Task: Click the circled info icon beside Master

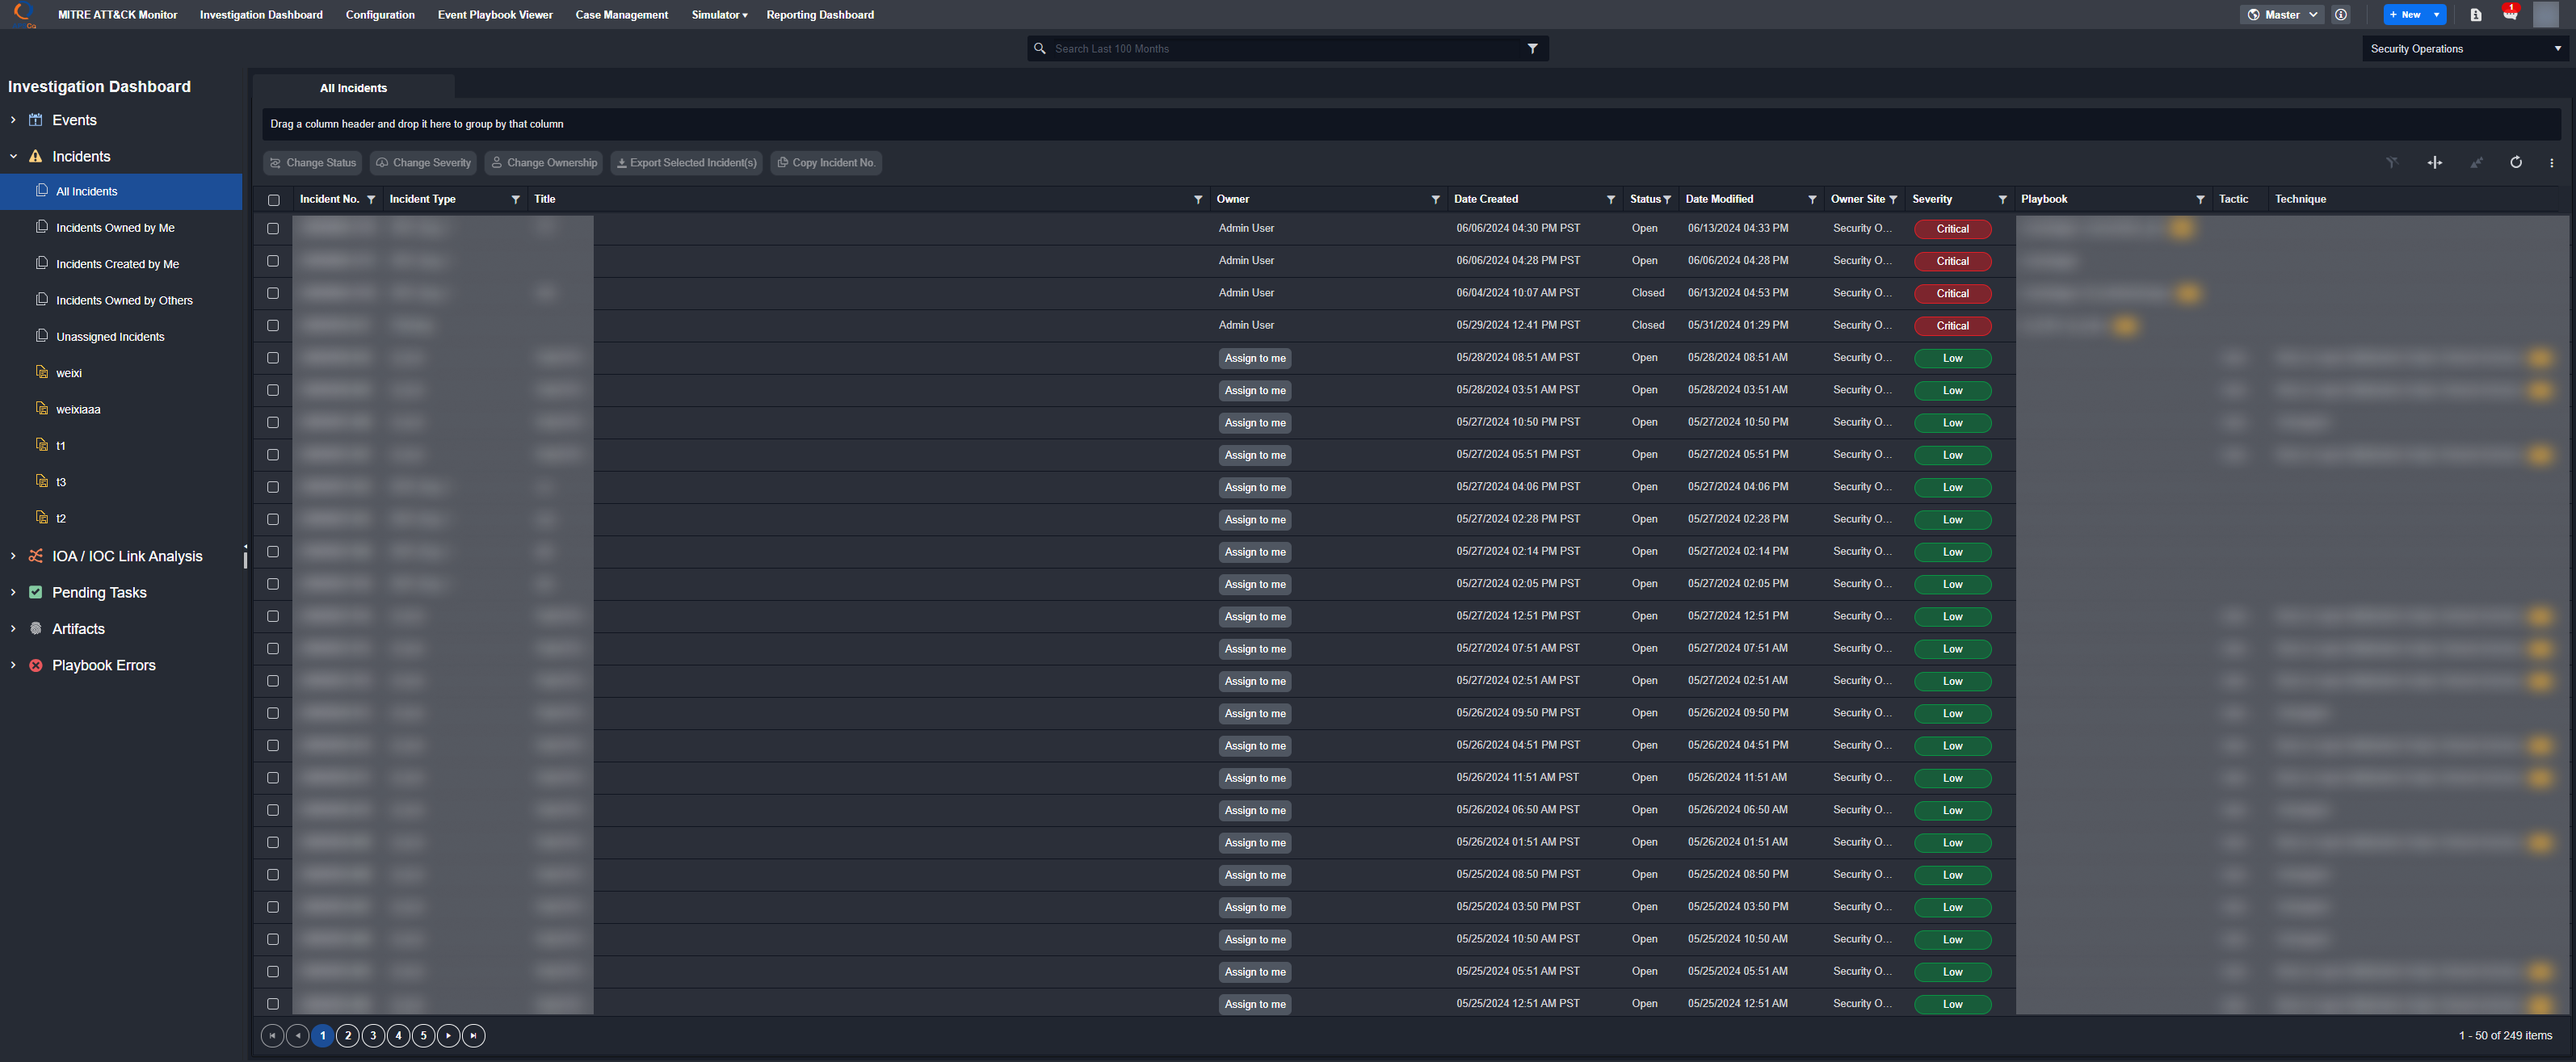Action: click(2340, 14)
